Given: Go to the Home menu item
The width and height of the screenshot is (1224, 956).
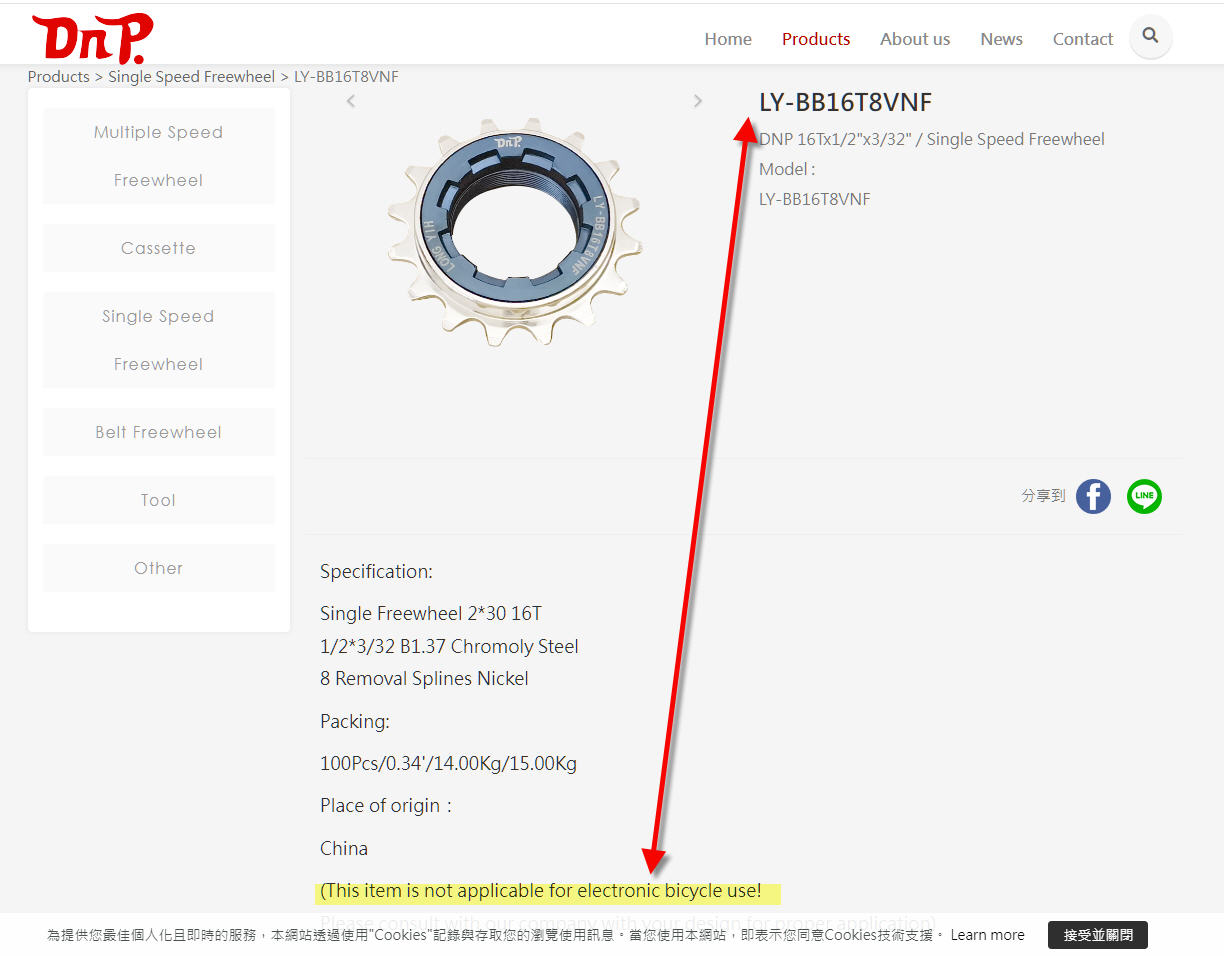Looking at the screenshot, I should [727, 39].
